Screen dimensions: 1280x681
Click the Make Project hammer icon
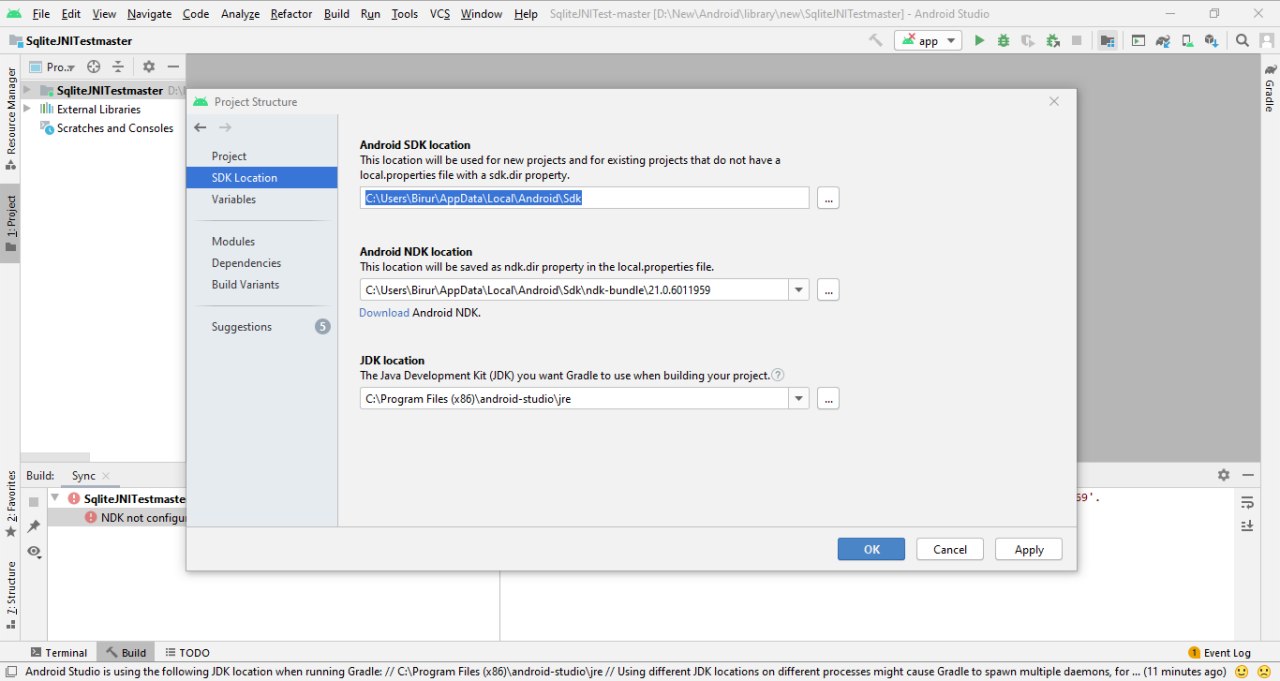click(x=875, y=41)
